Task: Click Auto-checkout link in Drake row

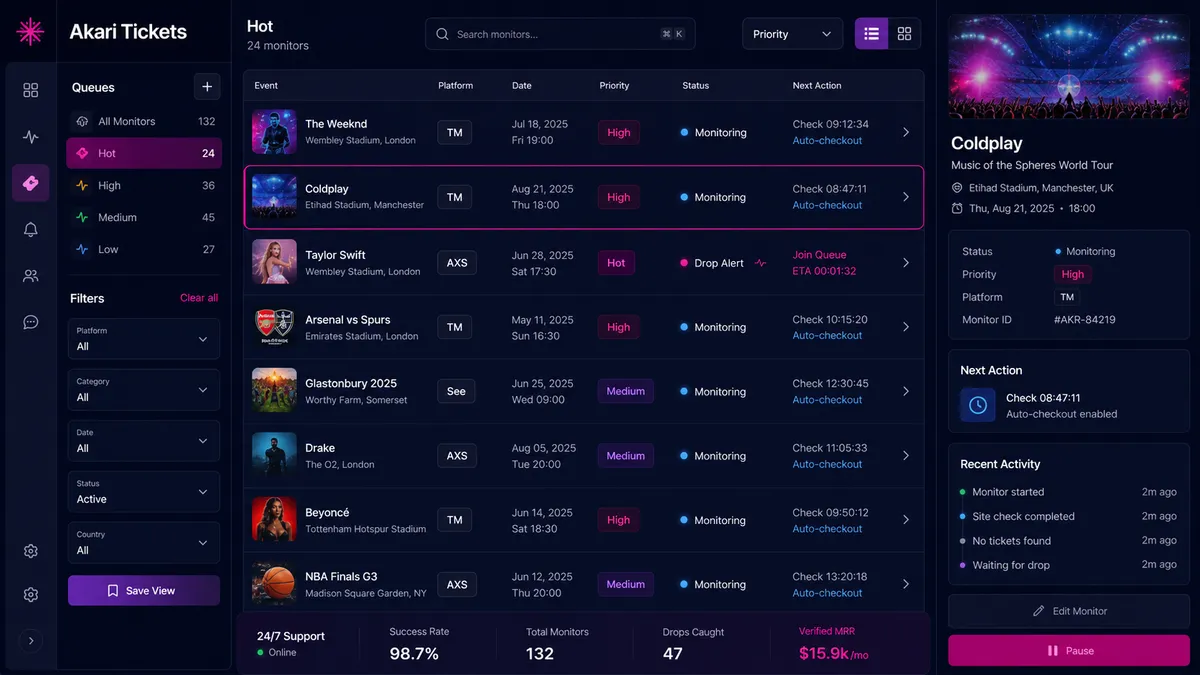Action: pyautogui.click(x=827, y=464)
